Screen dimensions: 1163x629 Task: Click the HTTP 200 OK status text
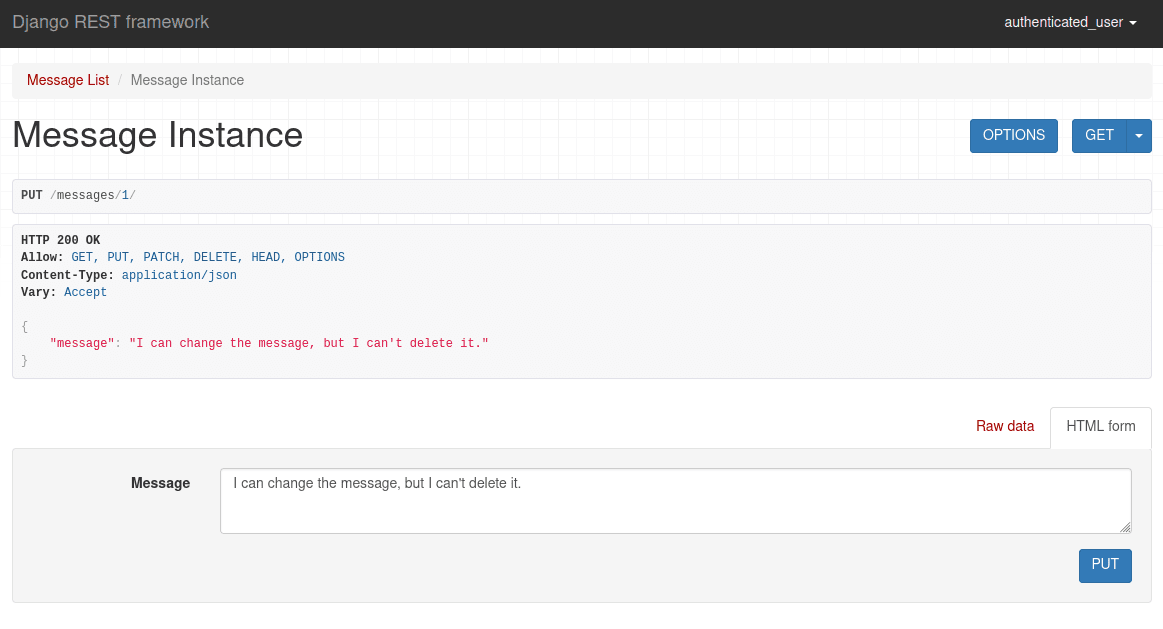click(x=60, y=240)
